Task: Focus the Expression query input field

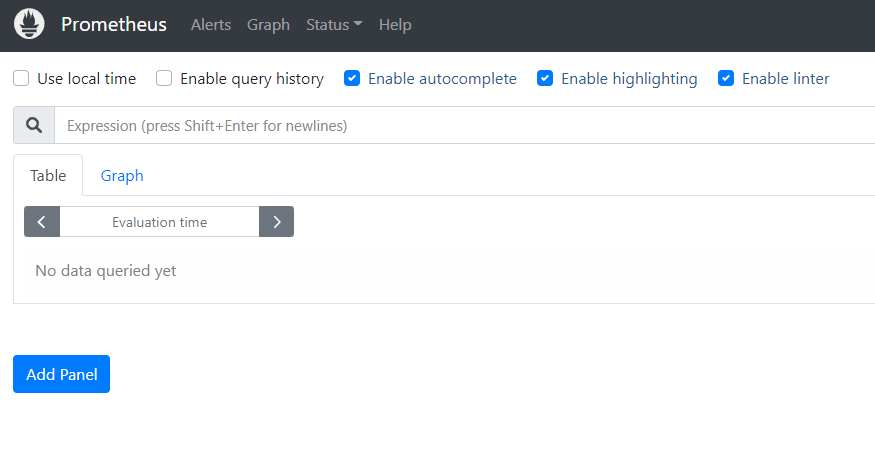Action: coord(464,125)
